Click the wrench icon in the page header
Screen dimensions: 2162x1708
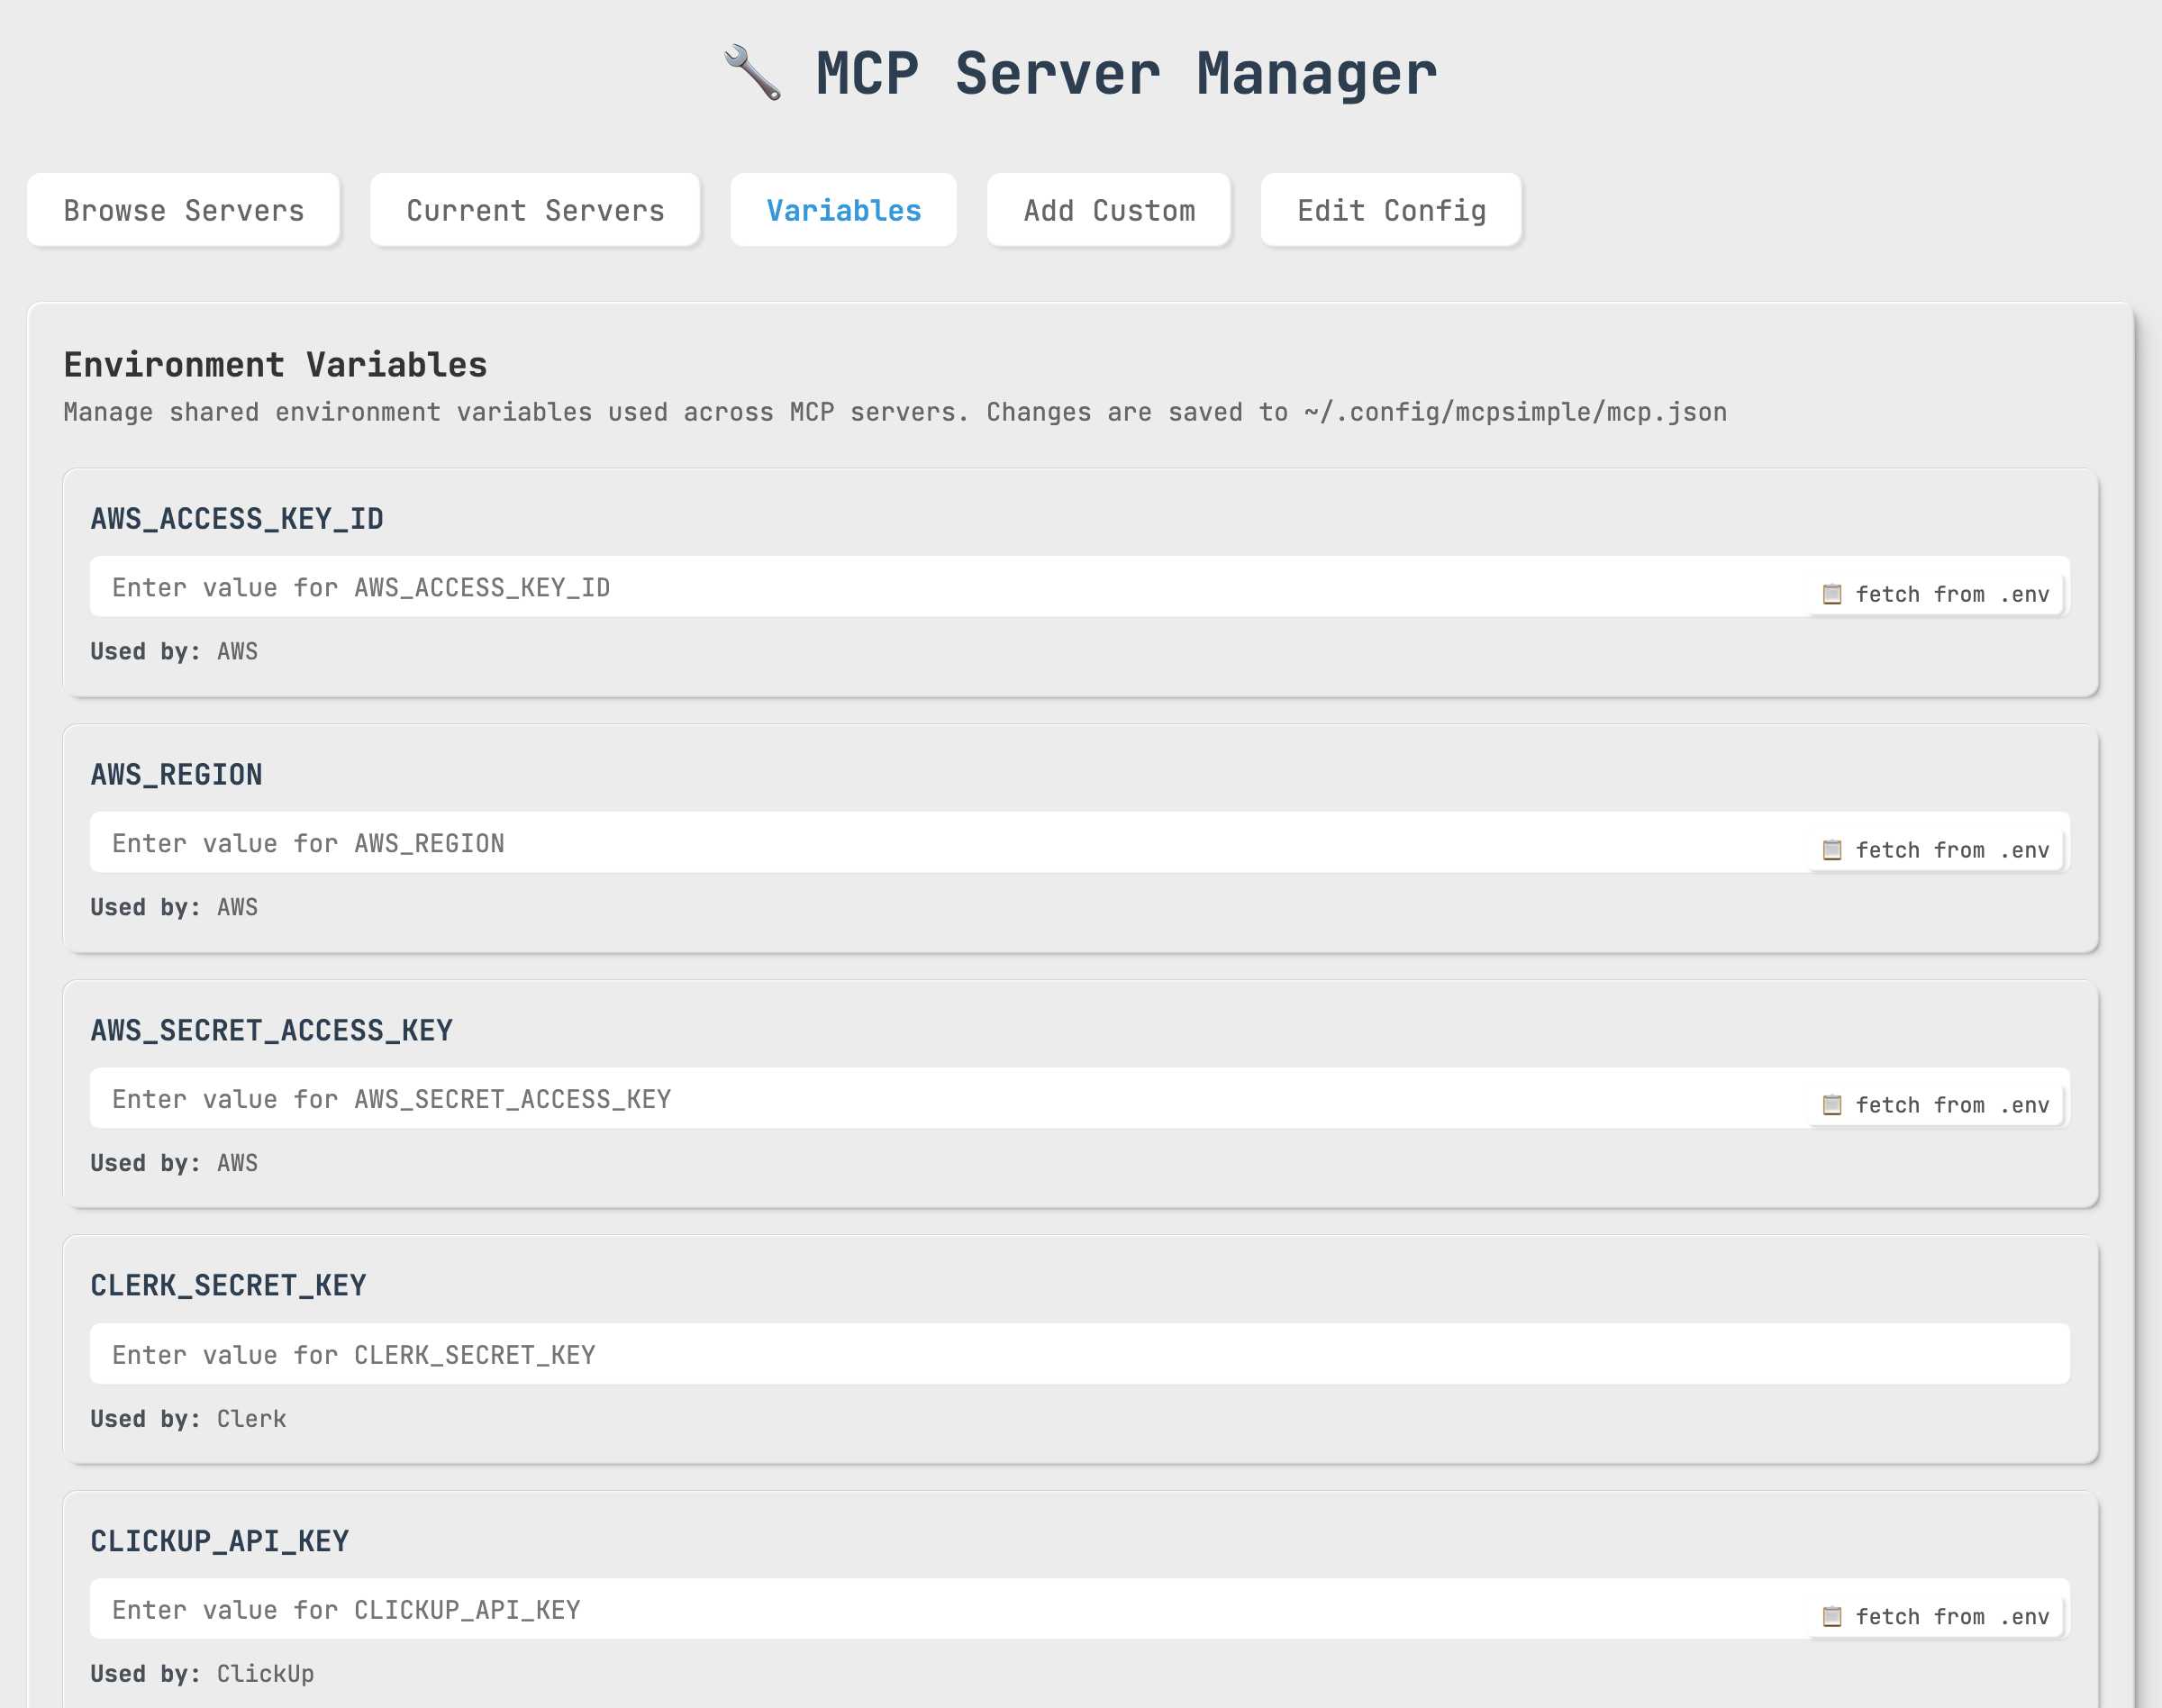(752, 72)
